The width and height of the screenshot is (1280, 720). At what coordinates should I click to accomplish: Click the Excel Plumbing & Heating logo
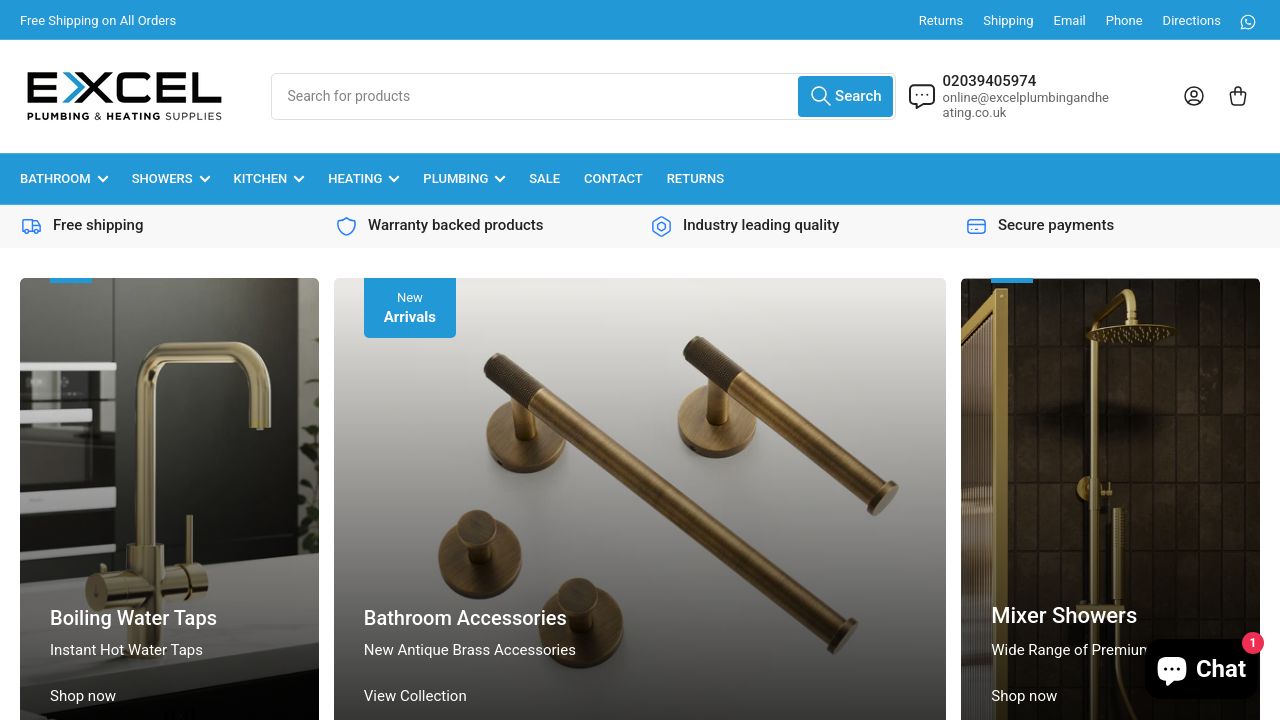(124, 96)
